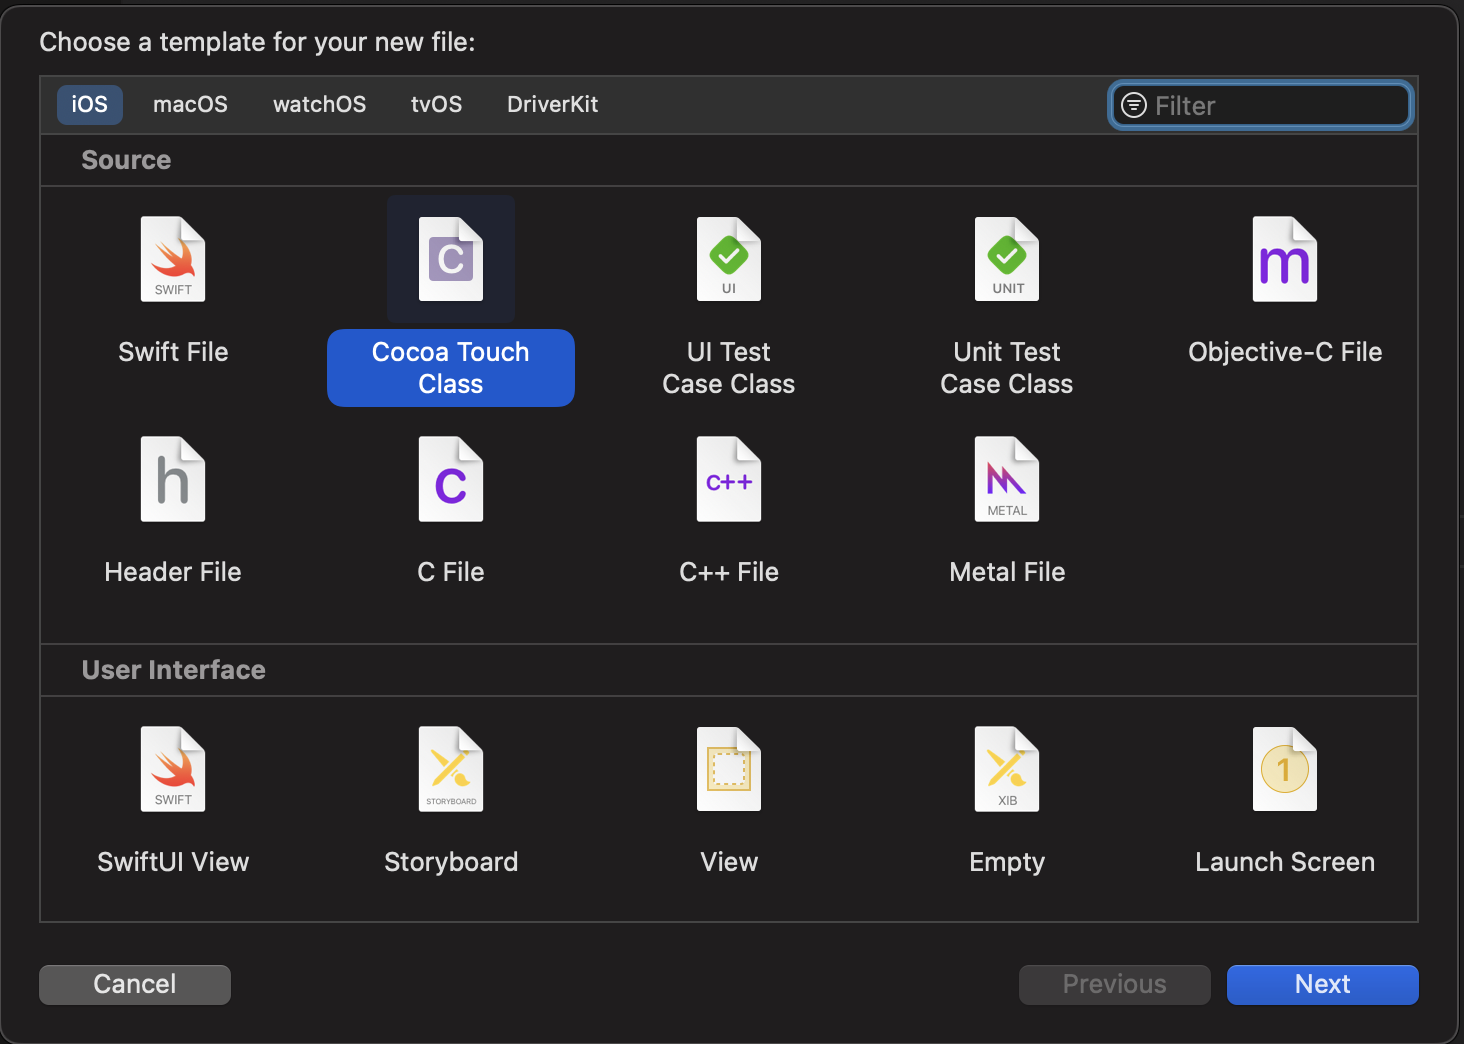This screenshot has width=1464, height=1044.
Task: Focus the Filter search field
Action: 1261,105
